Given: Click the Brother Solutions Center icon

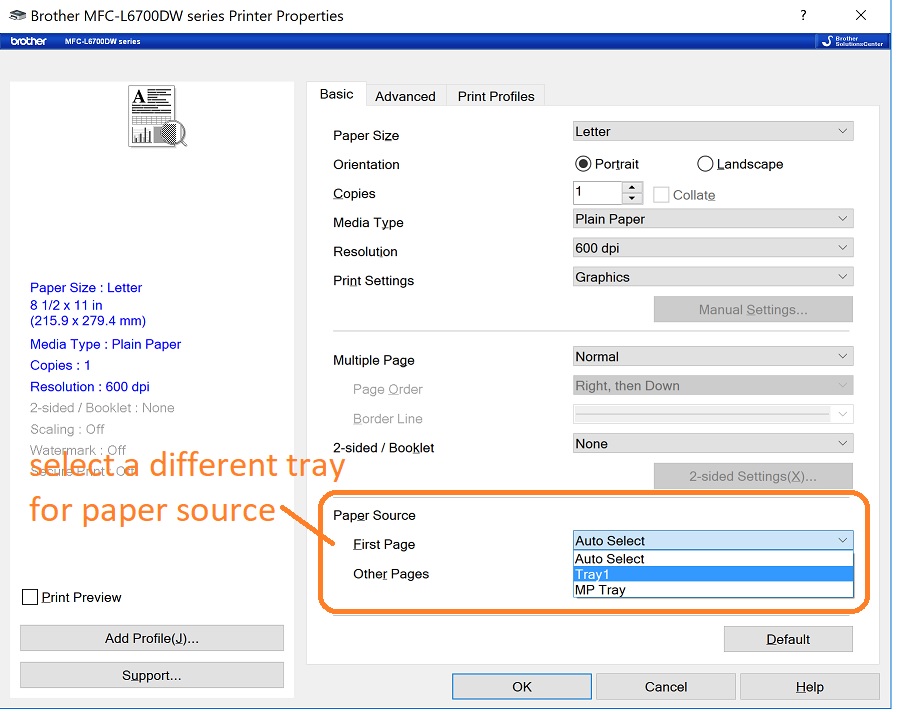Looking at the screenshot, I should pos(851,41).
